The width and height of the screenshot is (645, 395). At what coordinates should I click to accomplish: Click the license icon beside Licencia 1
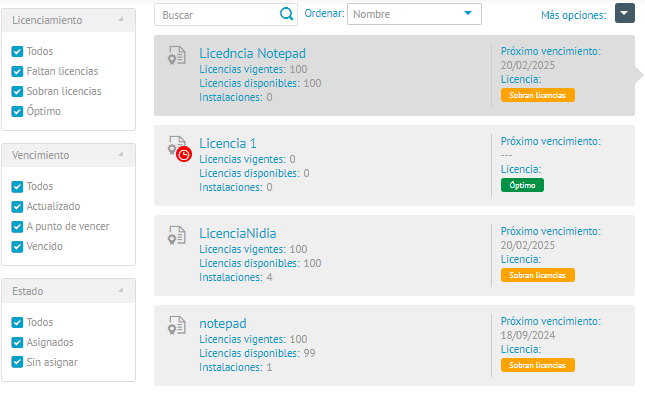click(177, 145)
